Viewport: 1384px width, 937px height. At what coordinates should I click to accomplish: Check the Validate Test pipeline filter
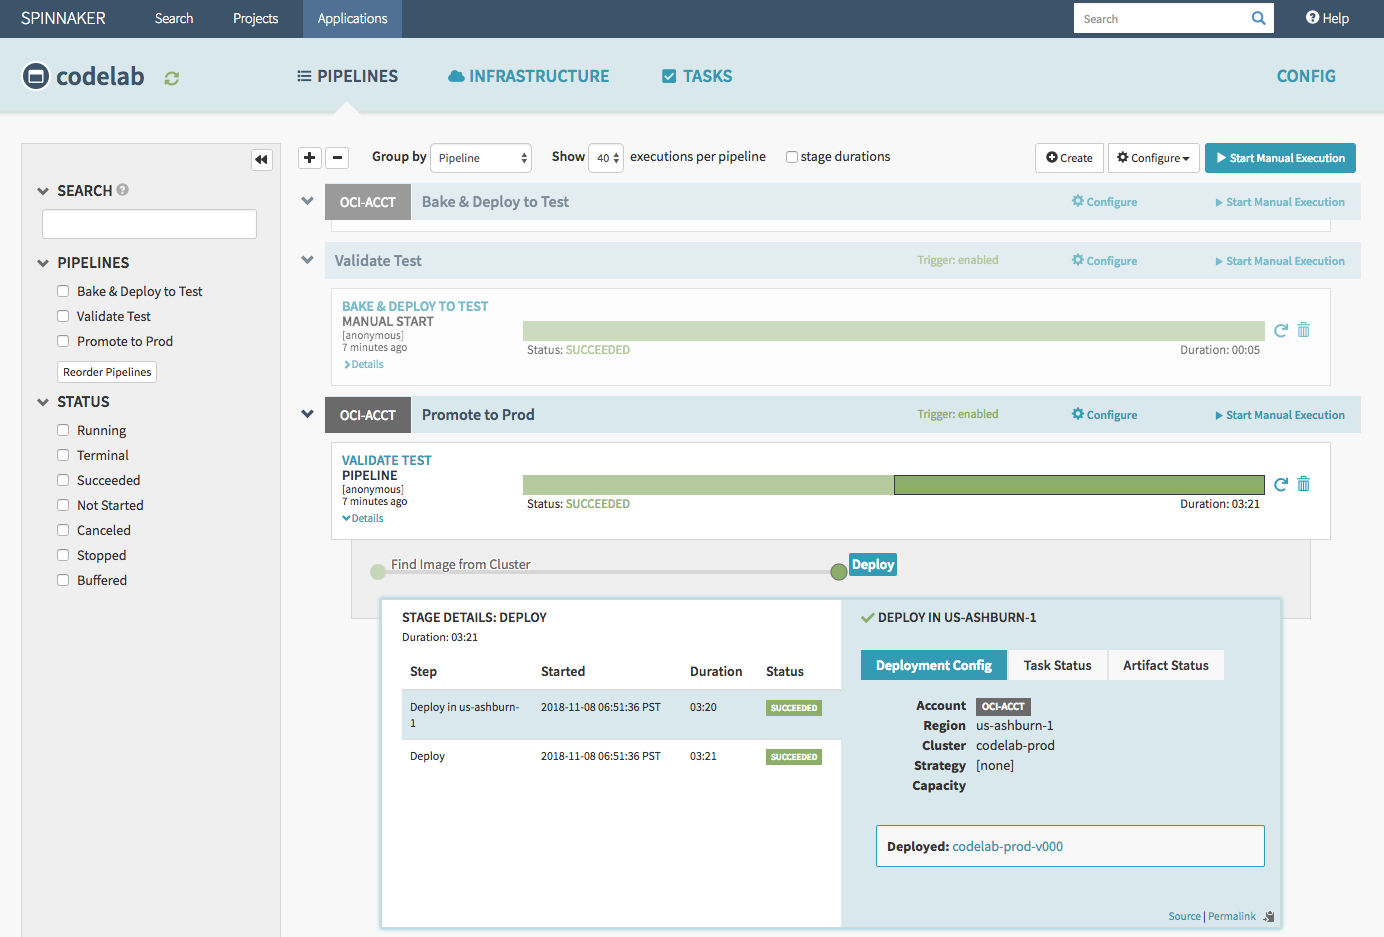63,316
